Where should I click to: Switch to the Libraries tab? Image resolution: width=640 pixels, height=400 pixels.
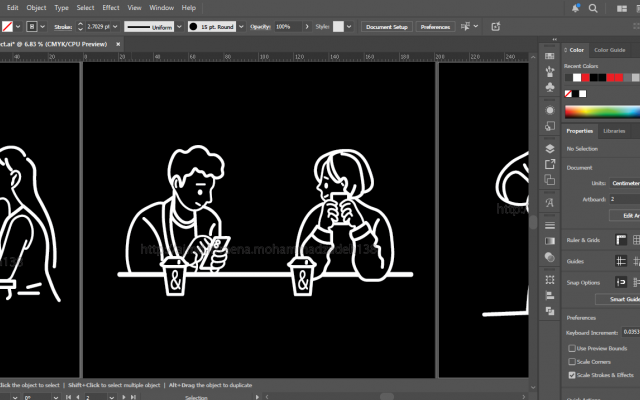click(x=614, y=131)
